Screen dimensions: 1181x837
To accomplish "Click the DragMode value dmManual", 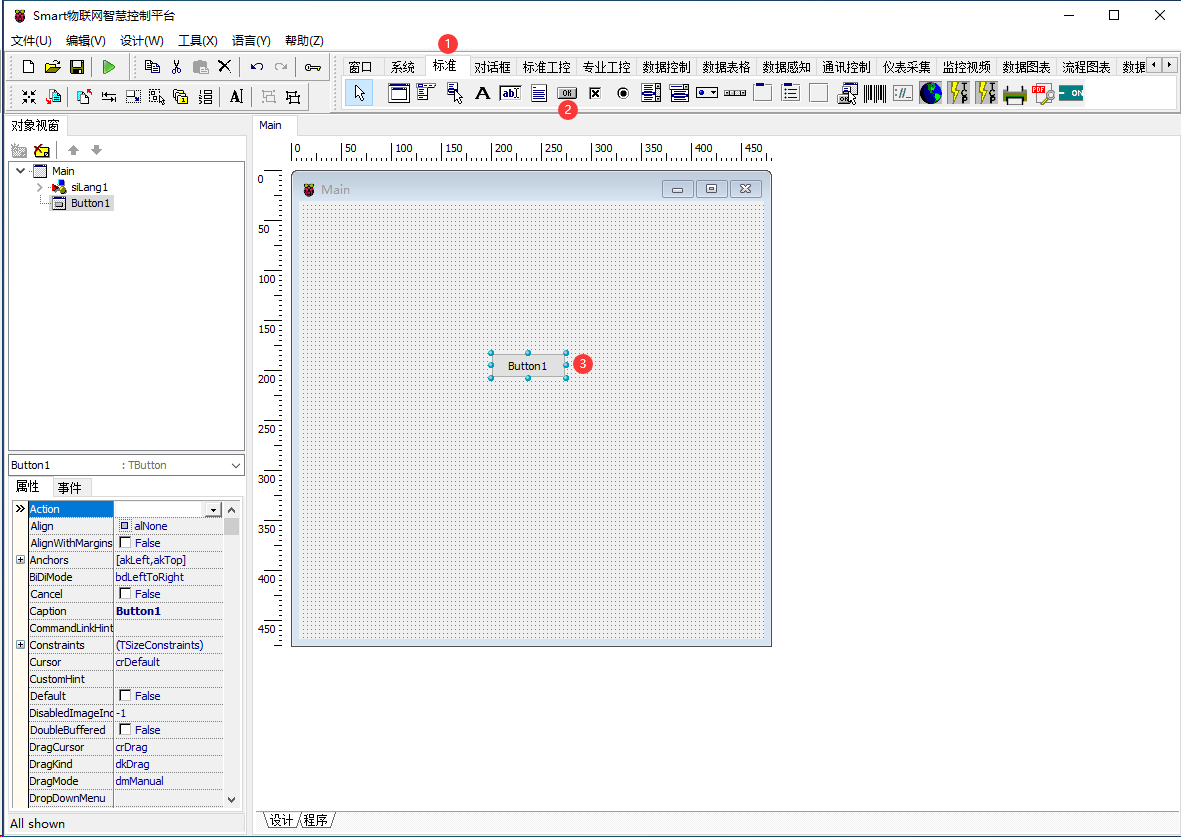I will (x=139, y=781).
